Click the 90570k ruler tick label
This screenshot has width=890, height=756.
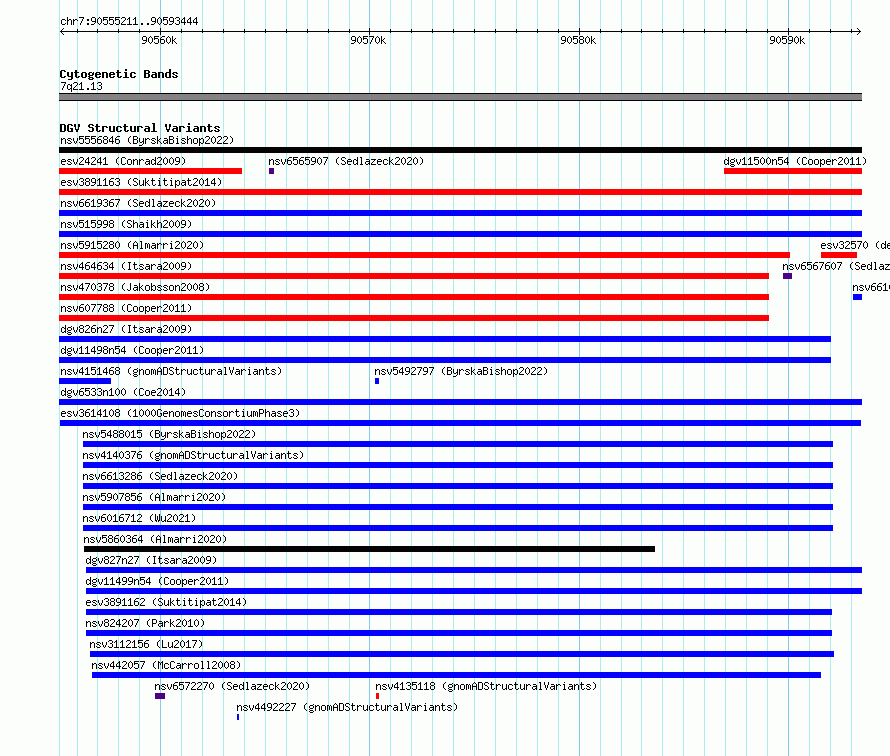(368, 40)
